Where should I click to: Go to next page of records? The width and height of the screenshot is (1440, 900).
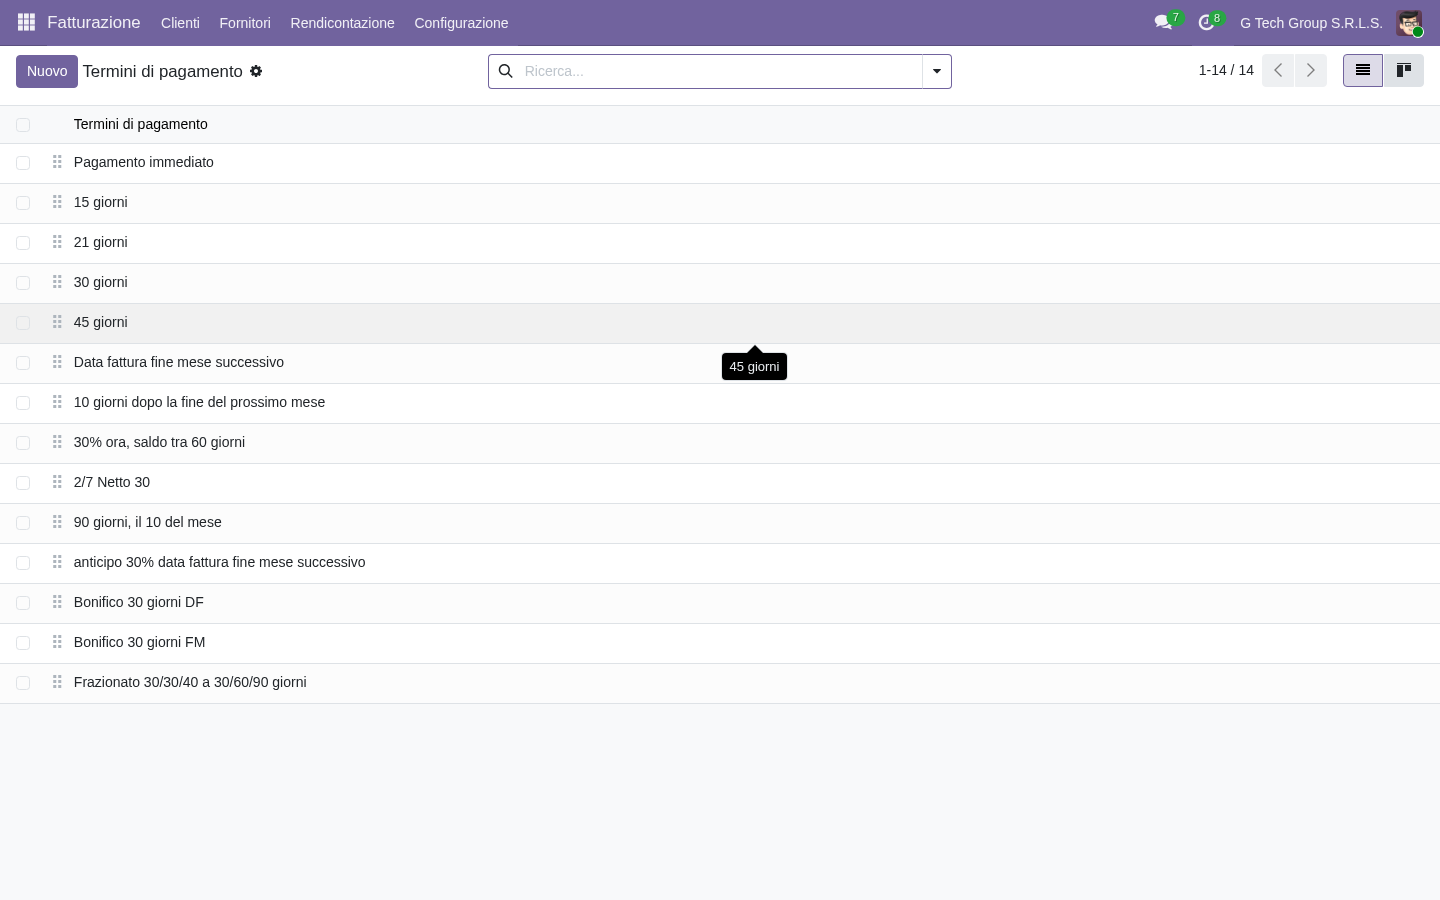(1311, 70)
